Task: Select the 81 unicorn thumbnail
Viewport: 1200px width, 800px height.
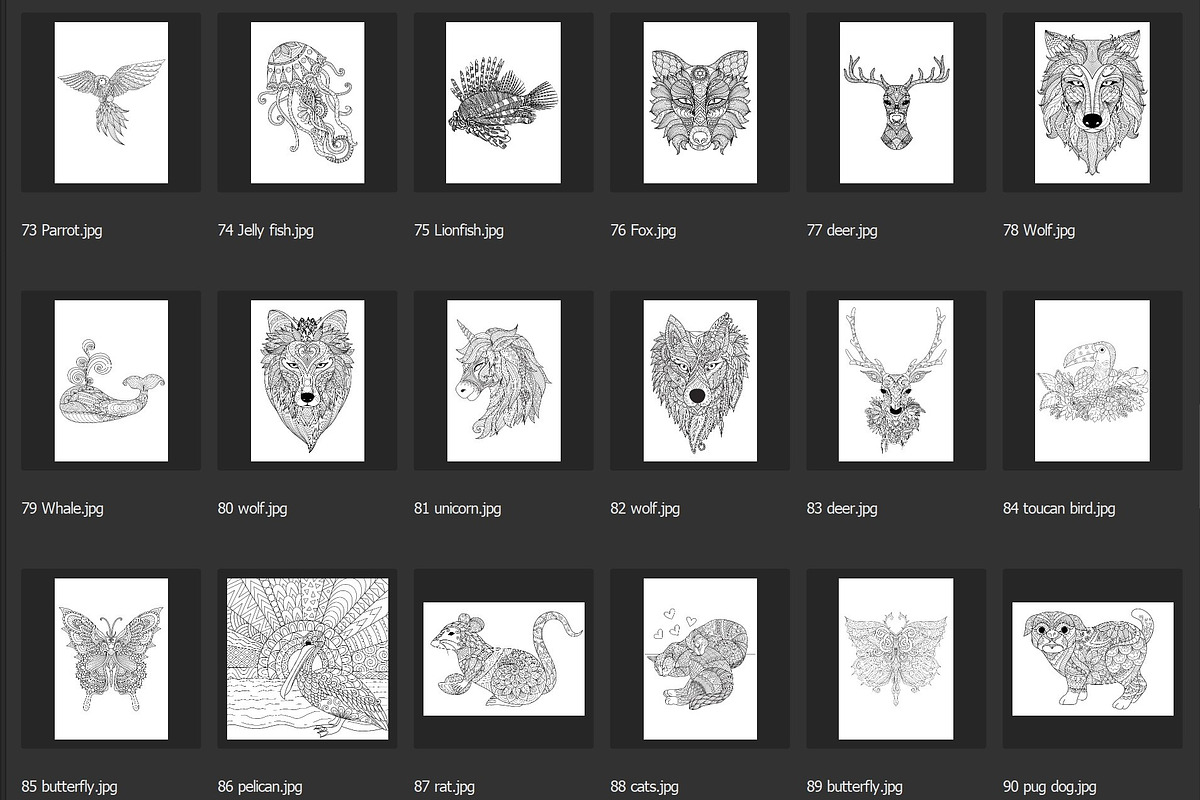Action: point(504,381)
